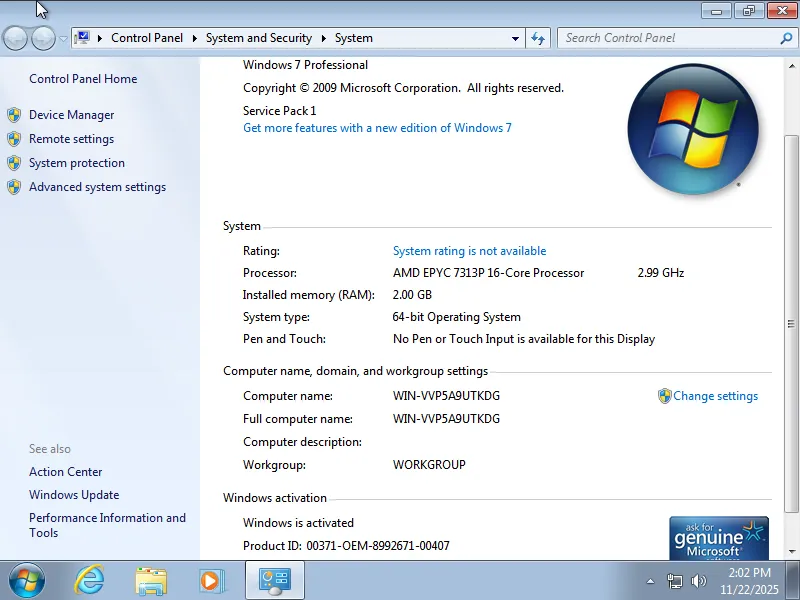Open address bar previous locations dropdown
800x600 pixels.
(x=515, y=38)
